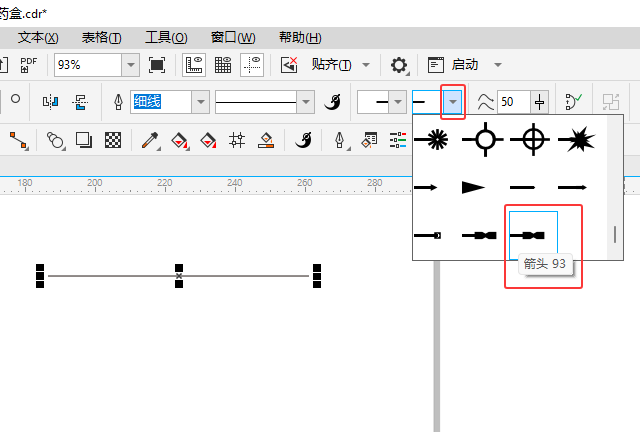Select the color eyedropper tool
The height and width of the screenshot is (432, 640).
click(150, 140)
